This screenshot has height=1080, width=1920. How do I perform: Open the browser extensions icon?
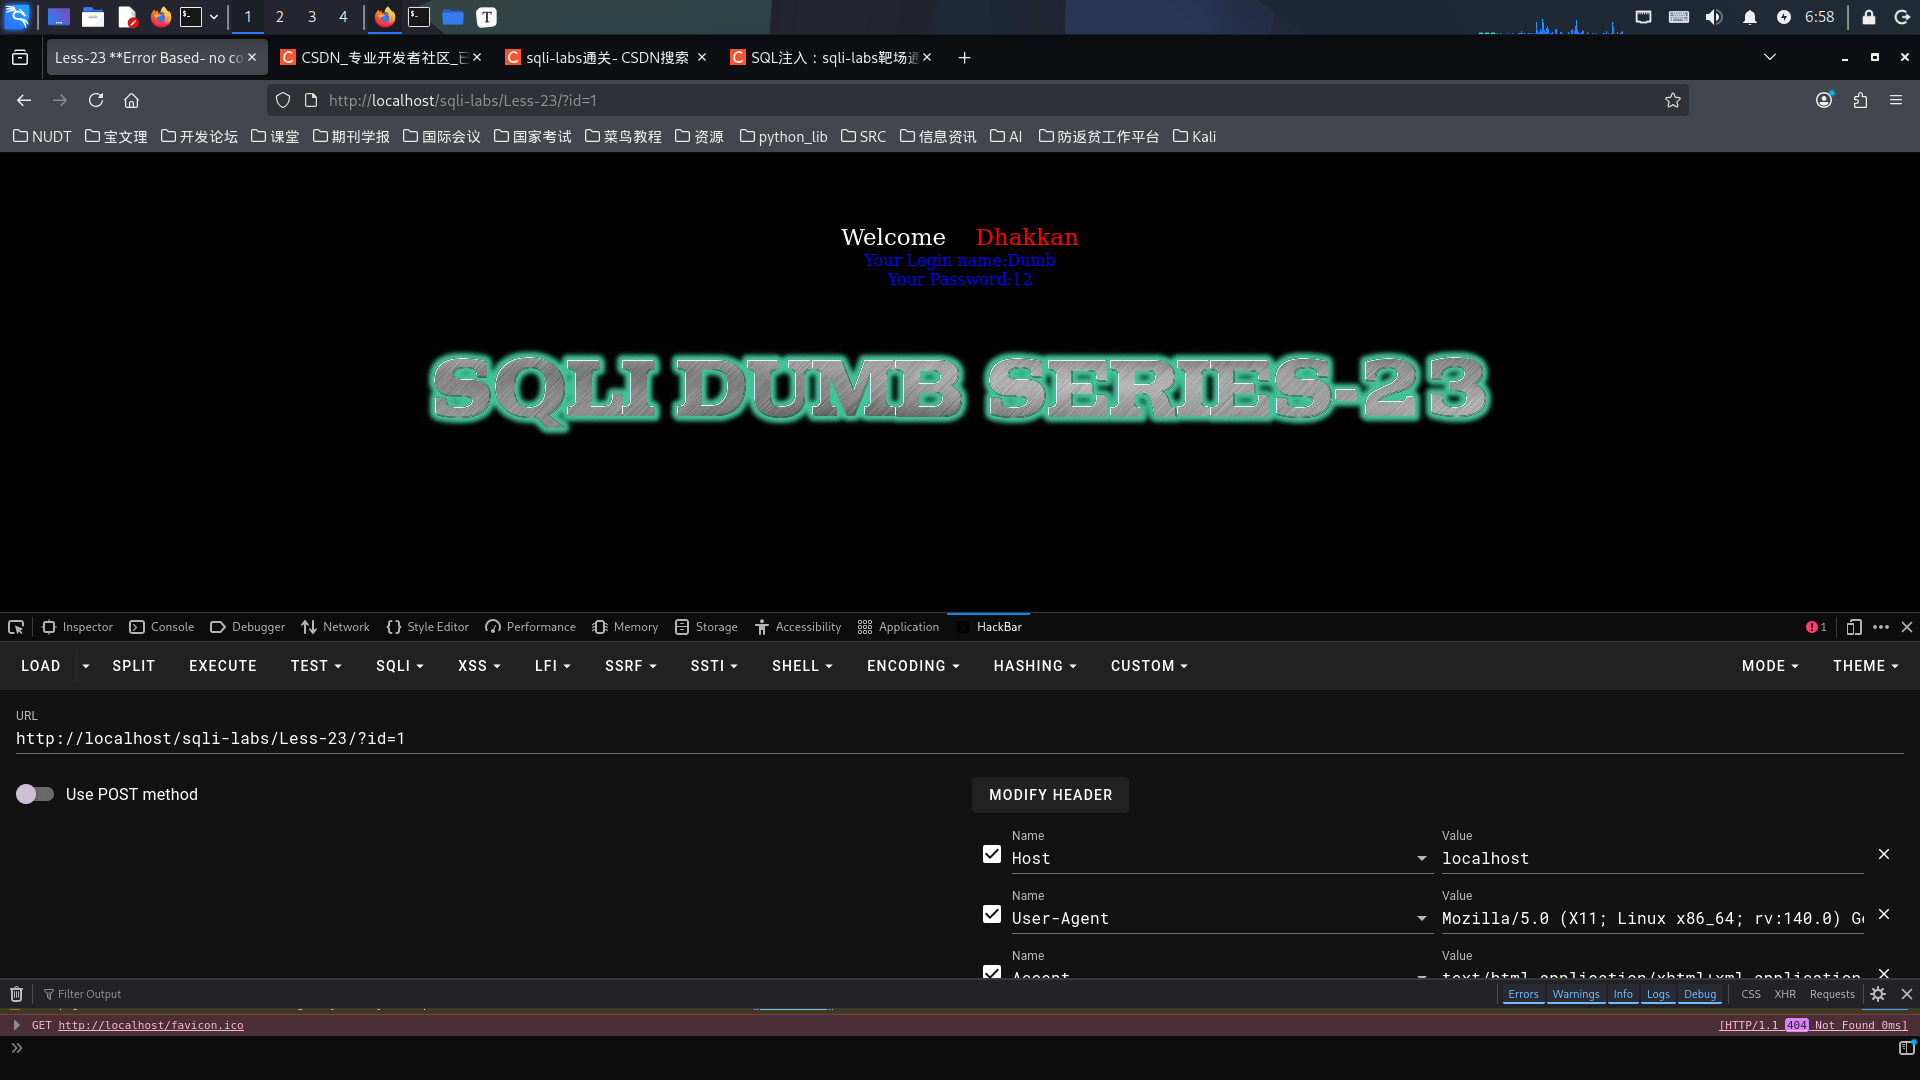1860,100
